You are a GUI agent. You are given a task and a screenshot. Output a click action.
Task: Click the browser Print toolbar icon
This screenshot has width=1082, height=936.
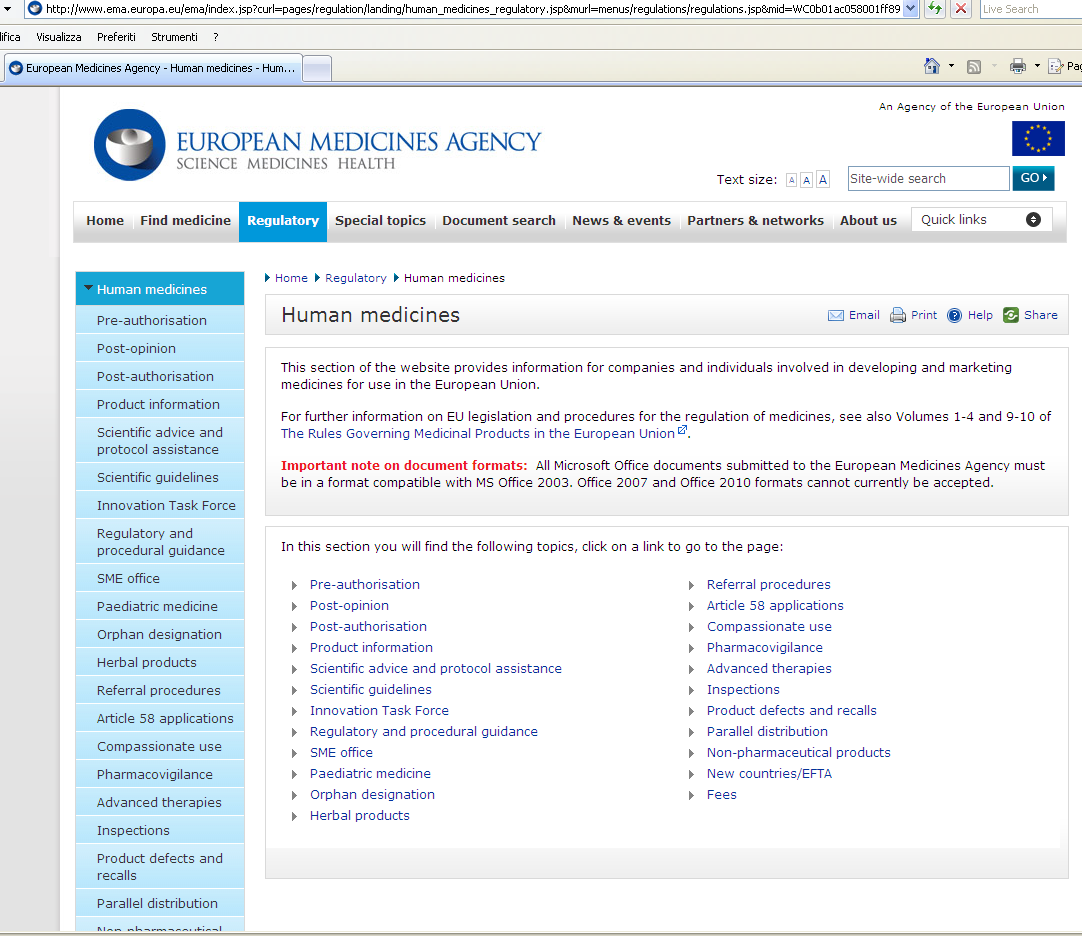point(1018,66)
